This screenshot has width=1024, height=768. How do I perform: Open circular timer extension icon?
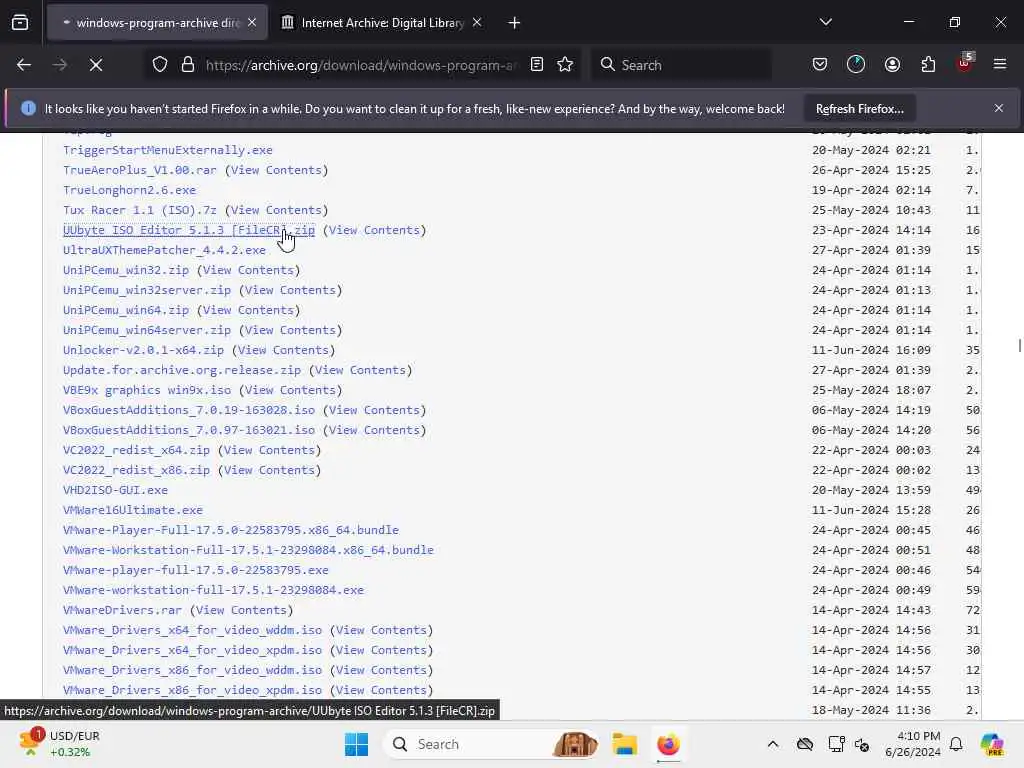(x=856, y=65)
